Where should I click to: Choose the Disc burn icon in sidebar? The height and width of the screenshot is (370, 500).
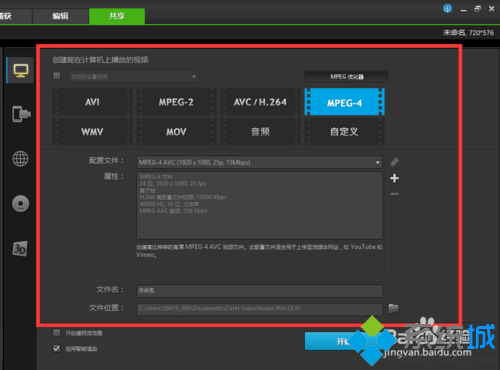tap(20, 203)
